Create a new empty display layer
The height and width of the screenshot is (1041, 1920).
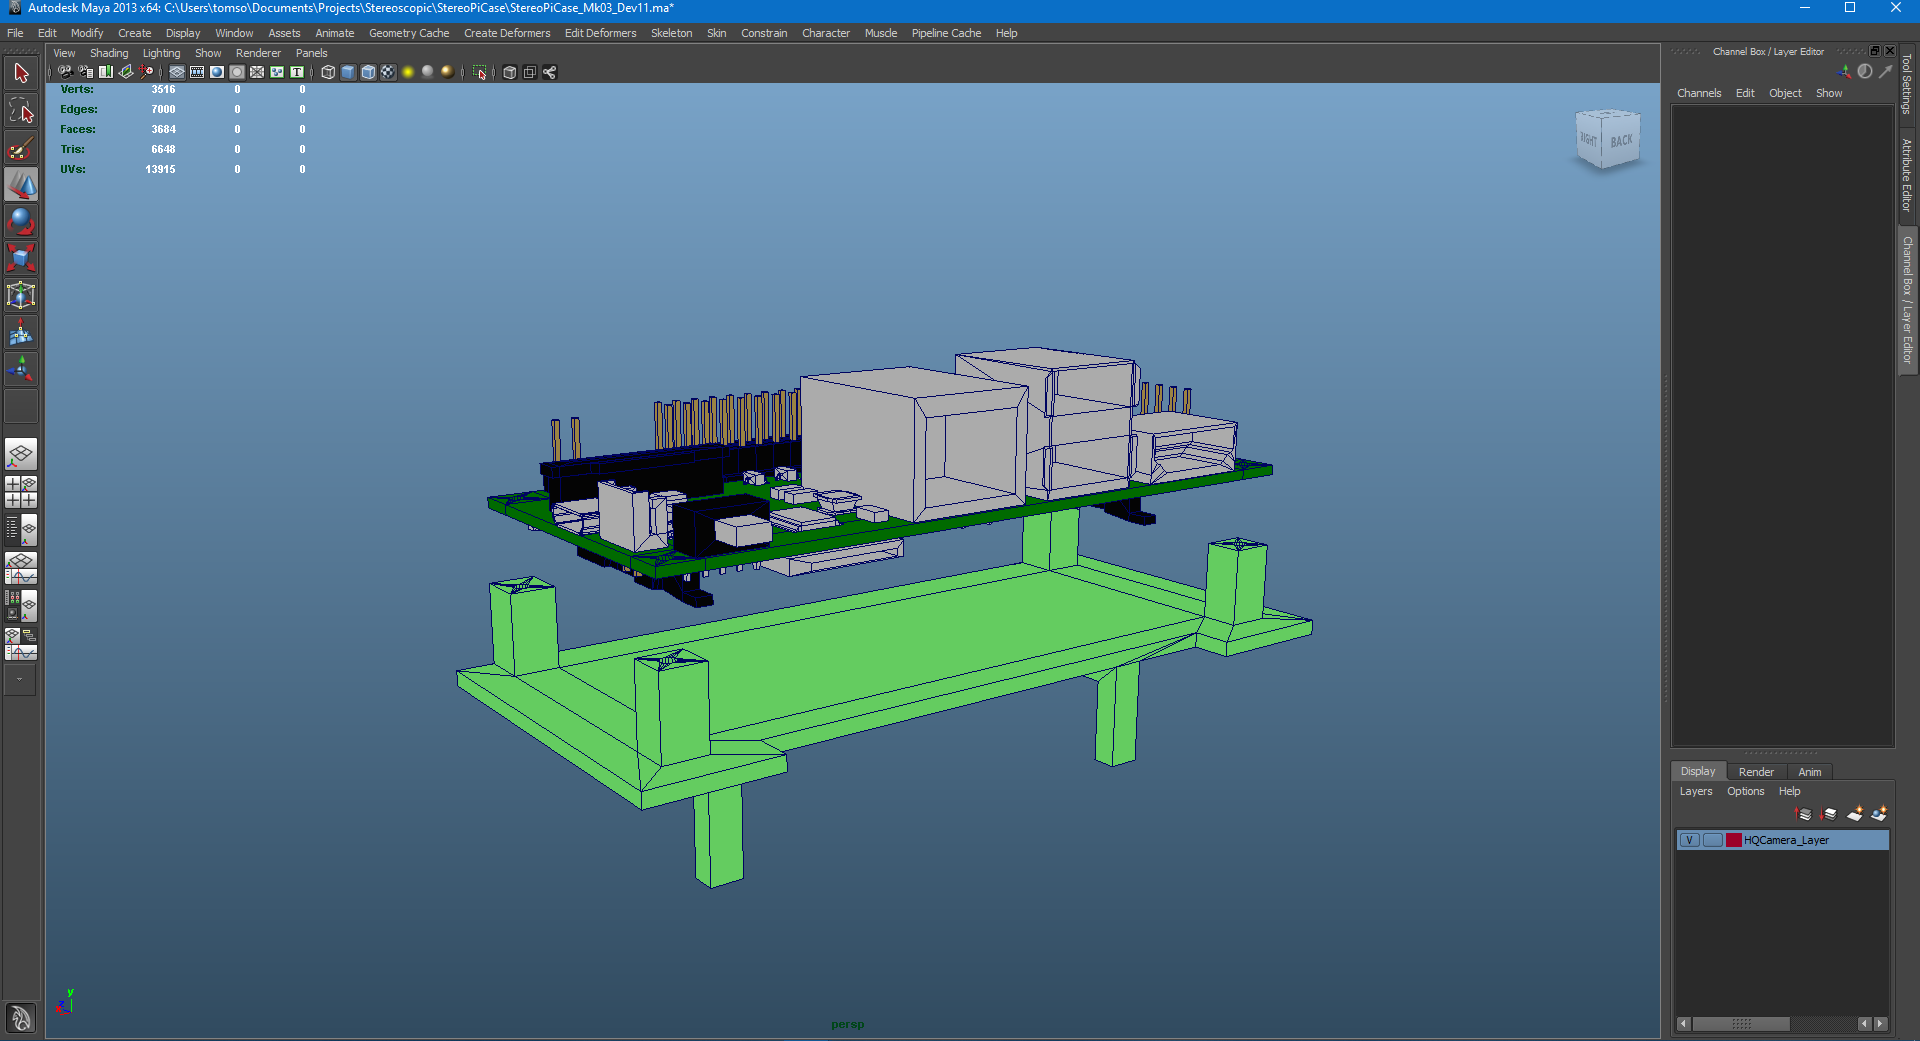point(1855,814)
